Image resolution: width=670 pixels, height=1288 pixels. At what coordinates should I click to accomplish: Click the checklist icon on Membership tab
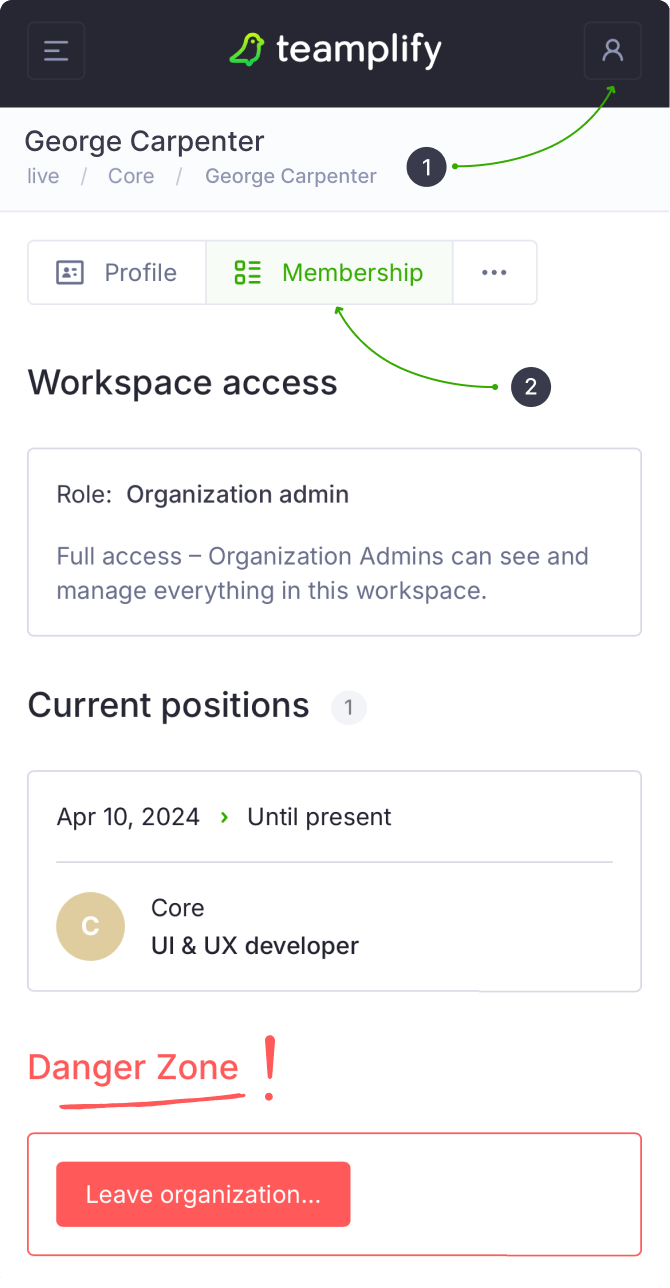click(247, 273)
